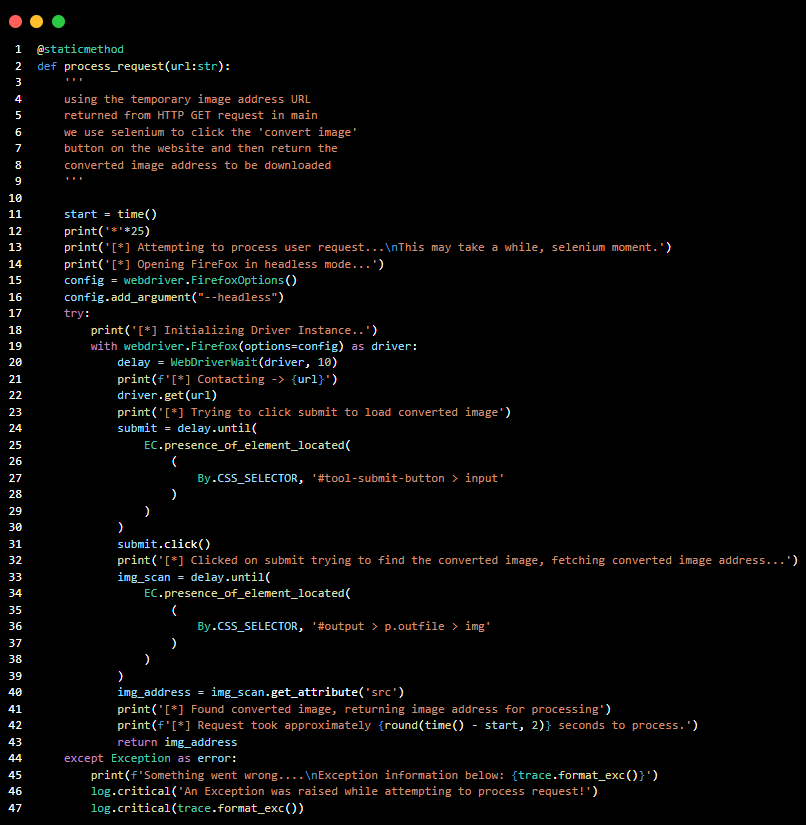The image size is (806, 825).
Task: Click docstring line 'converted image address to be downloaded'
Action: tap(197, 165)
